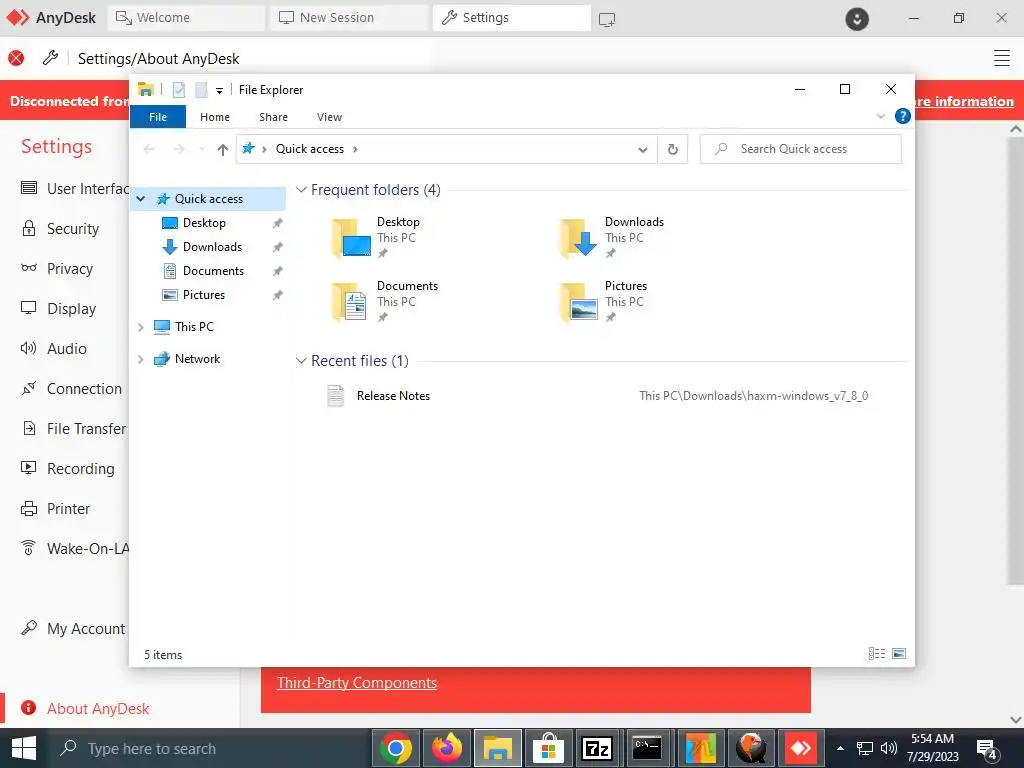Click the File Explorer help icon

click(903, 116)
